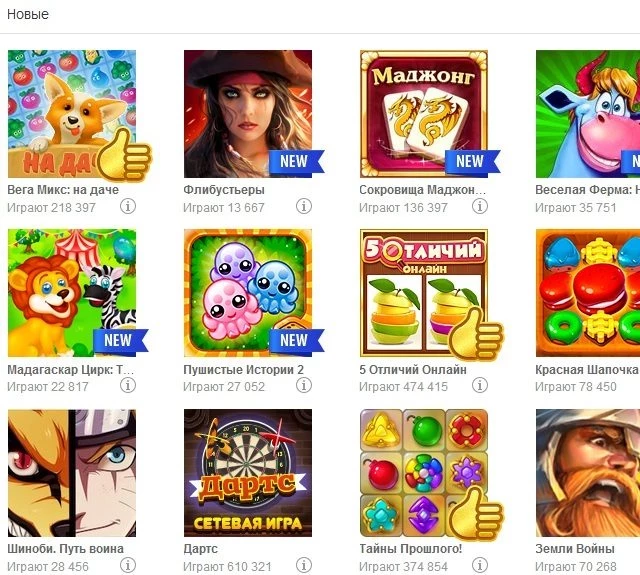Launch the Маджонг game thumbnail
The height and width of the screenshot is (575, 640).
click(x=424, y=114)
